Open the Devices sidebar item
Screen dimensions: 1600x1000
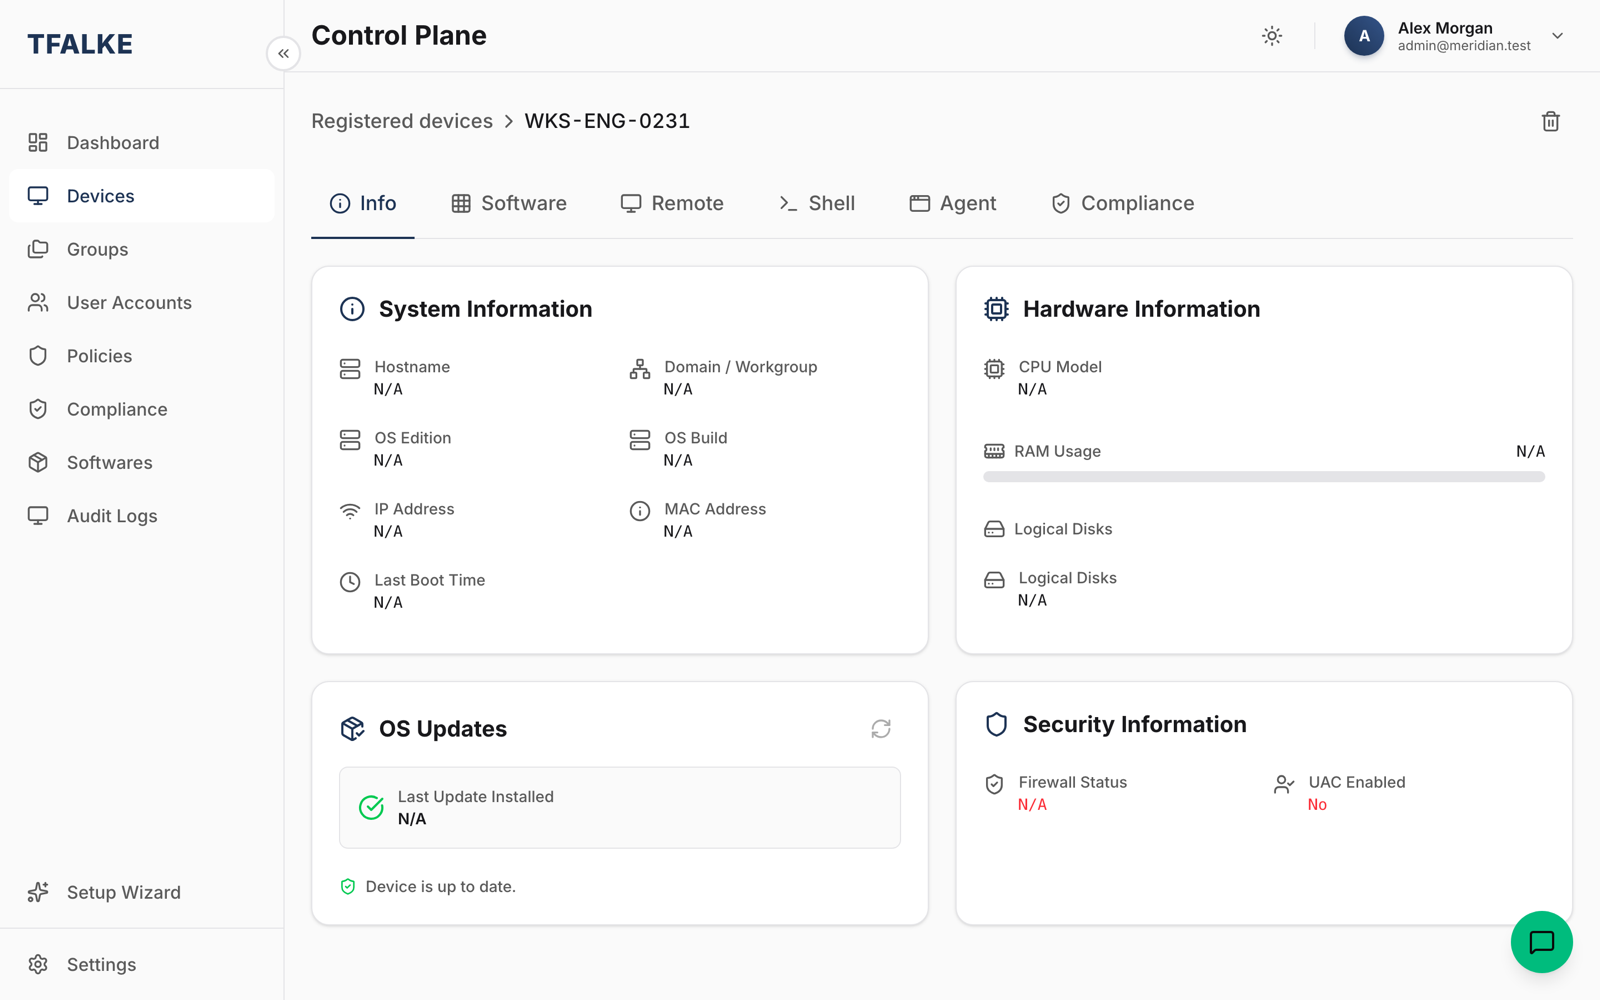pos(142,196)
